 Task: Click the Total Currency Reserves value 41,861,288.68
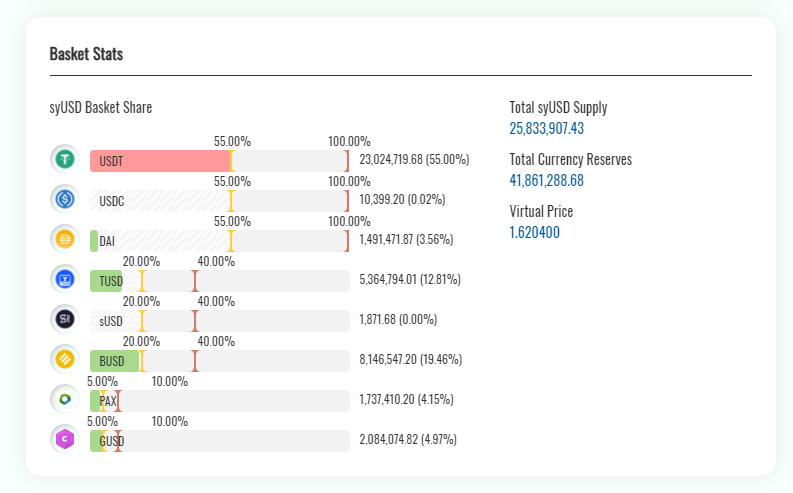546,180
